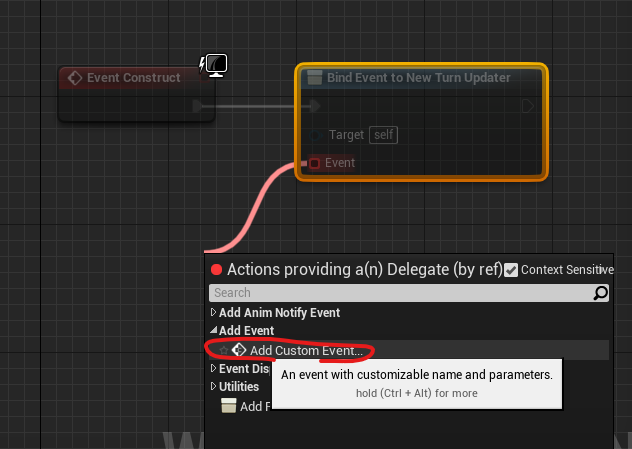
Task: Click the Context Sensitive label
Action: (x=567, y=270)
